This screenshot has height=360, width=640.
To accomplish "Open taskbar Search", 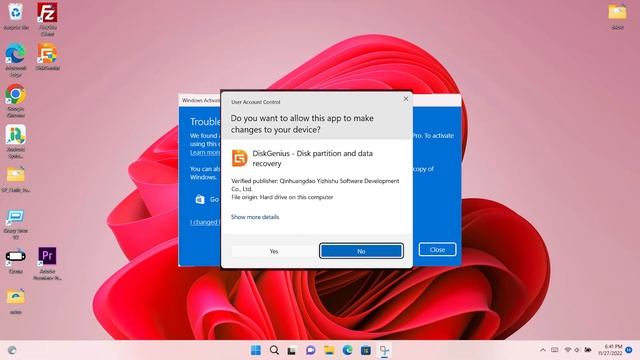I will [274, 350].
